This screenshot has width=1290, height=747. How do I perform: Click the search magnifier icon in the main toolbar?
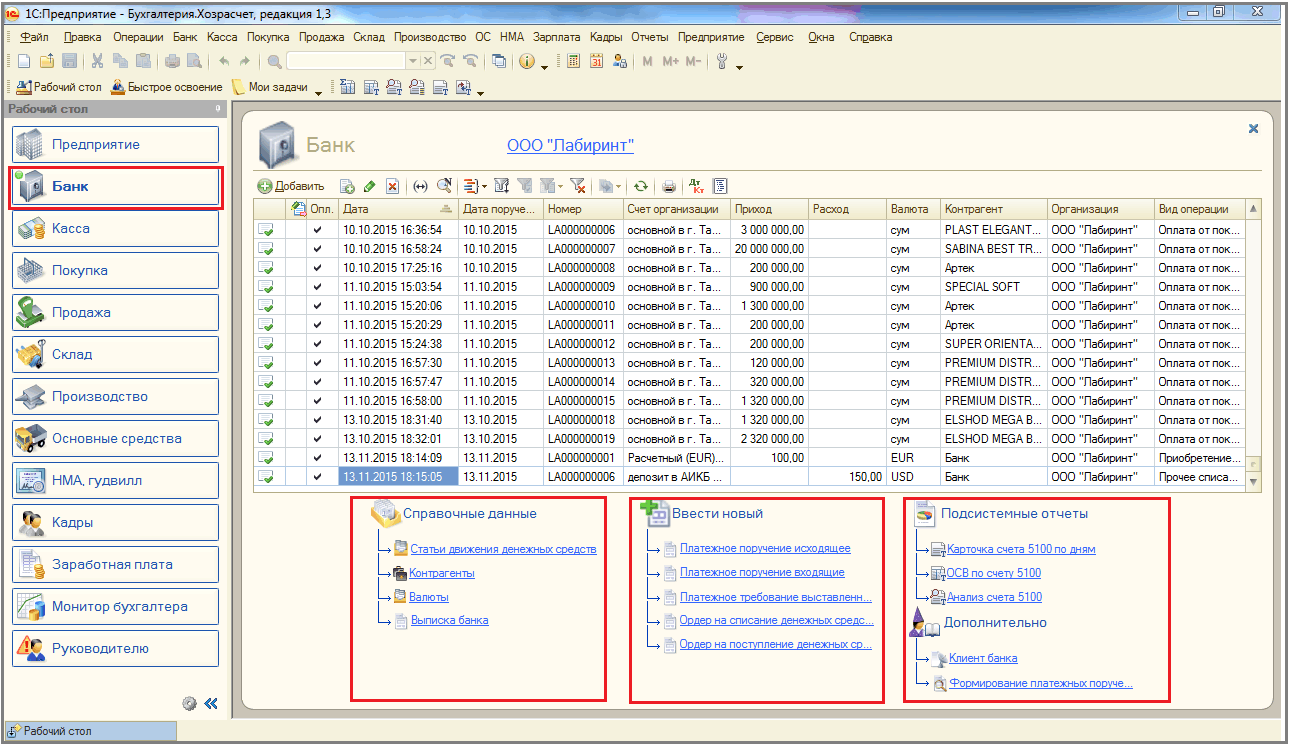pos(274,61)
